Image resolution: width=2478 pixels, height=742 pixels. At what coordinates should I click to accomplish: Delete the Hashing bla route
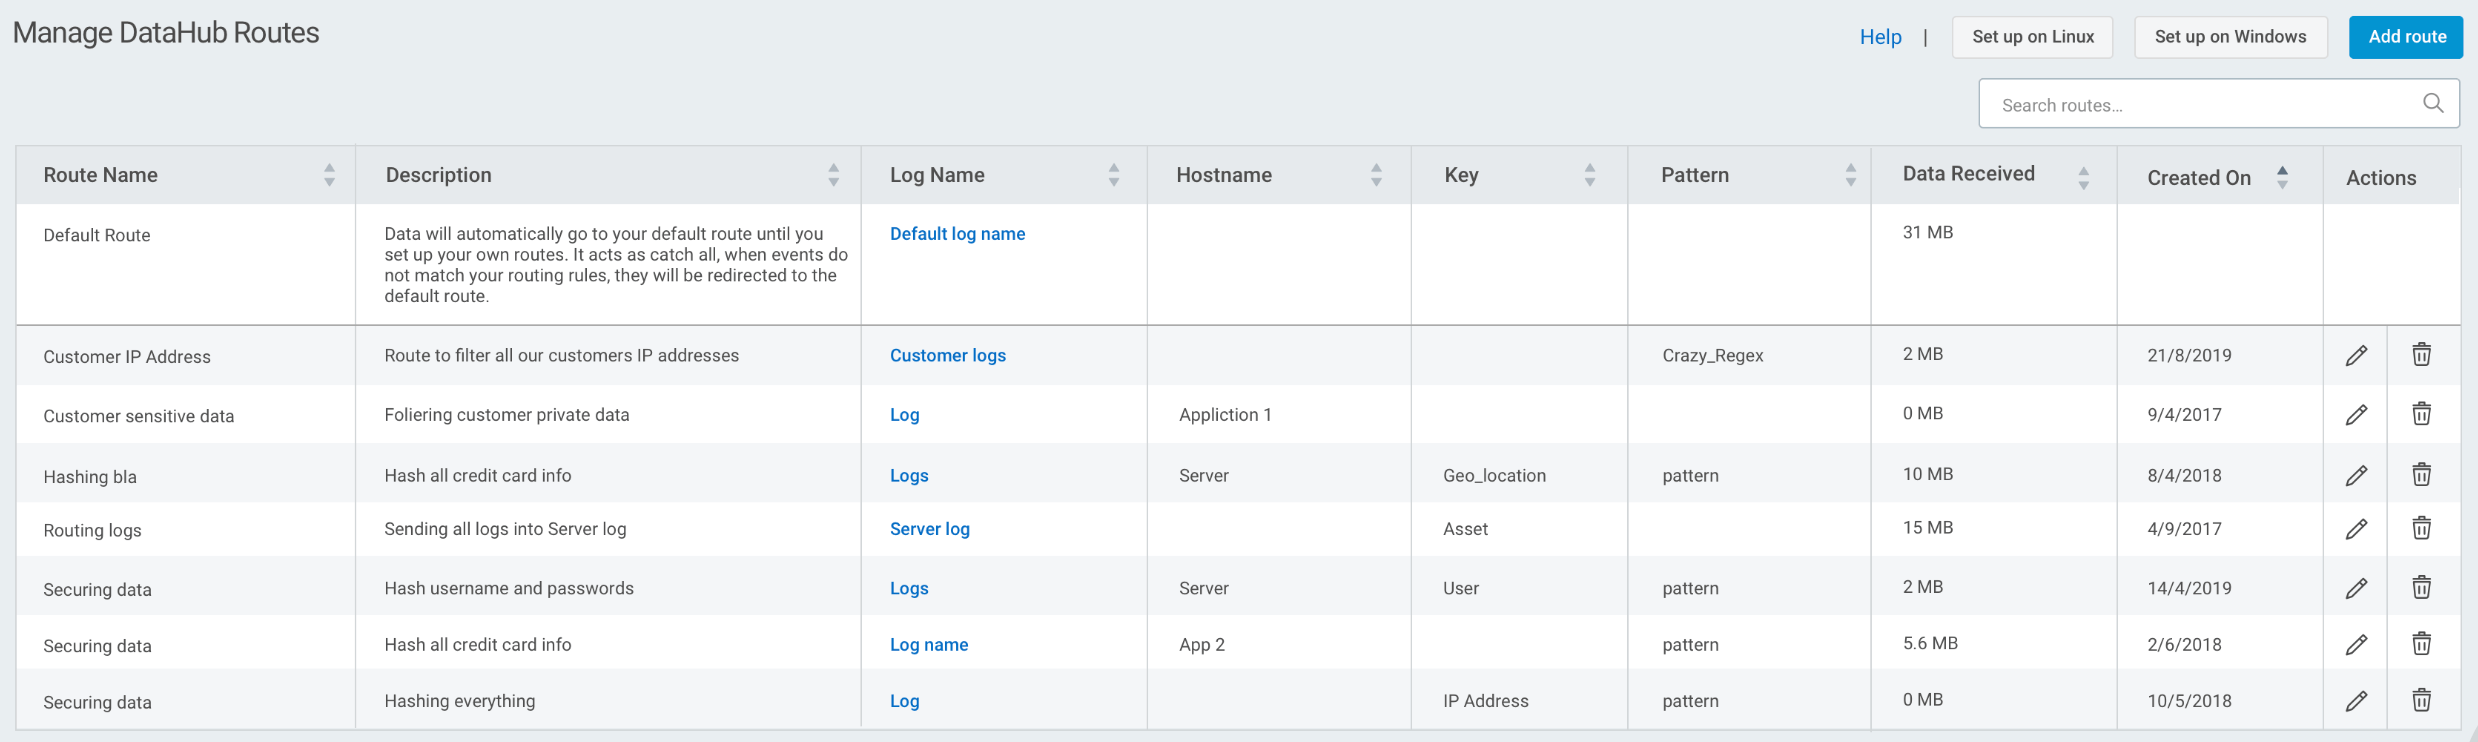(2421, 474)
